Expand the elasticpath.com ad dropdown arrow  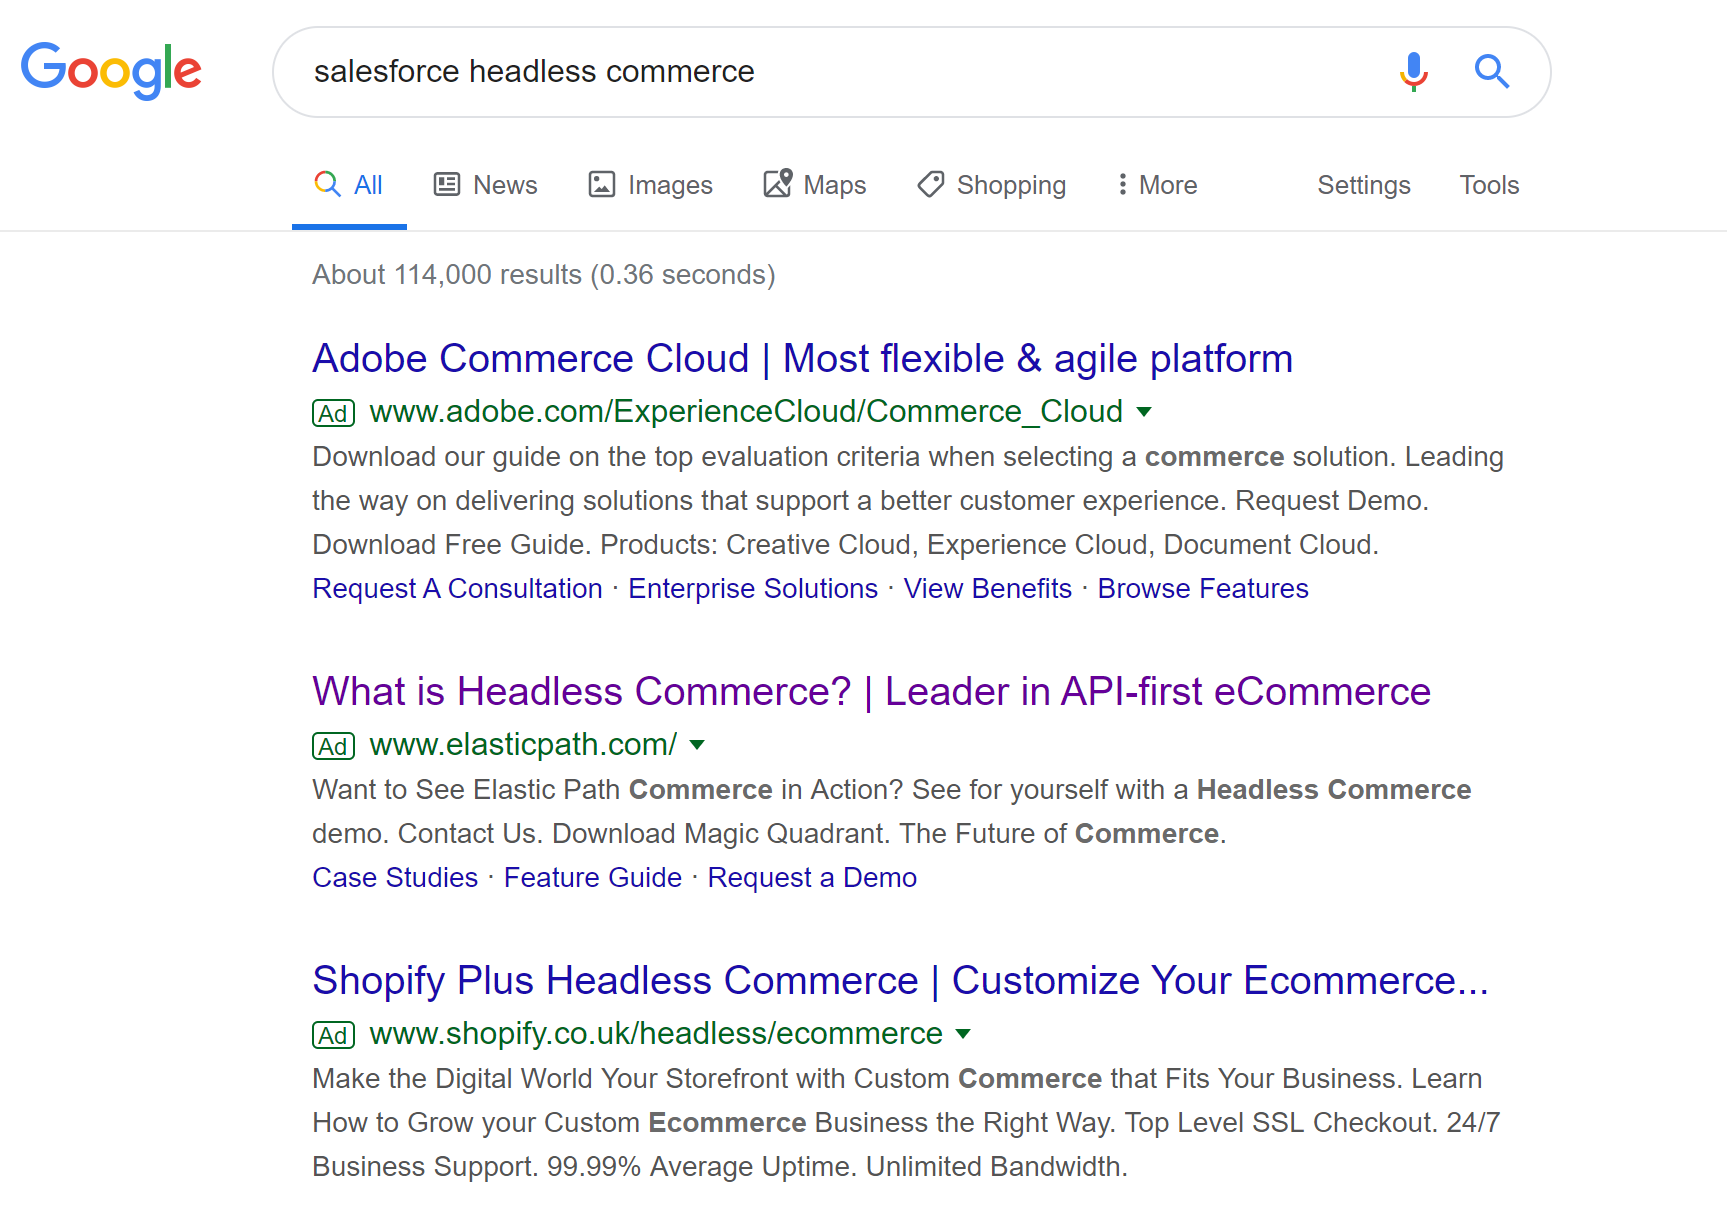pos(698,744)
